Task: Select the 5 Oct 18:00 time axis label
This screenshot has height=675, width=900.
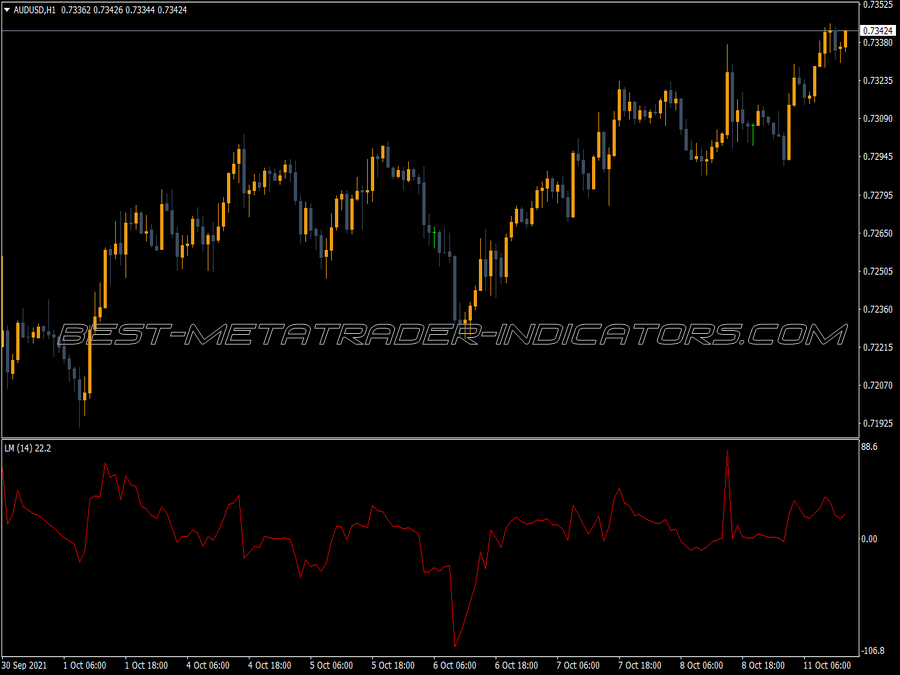Action: click(x=393, y=665)
